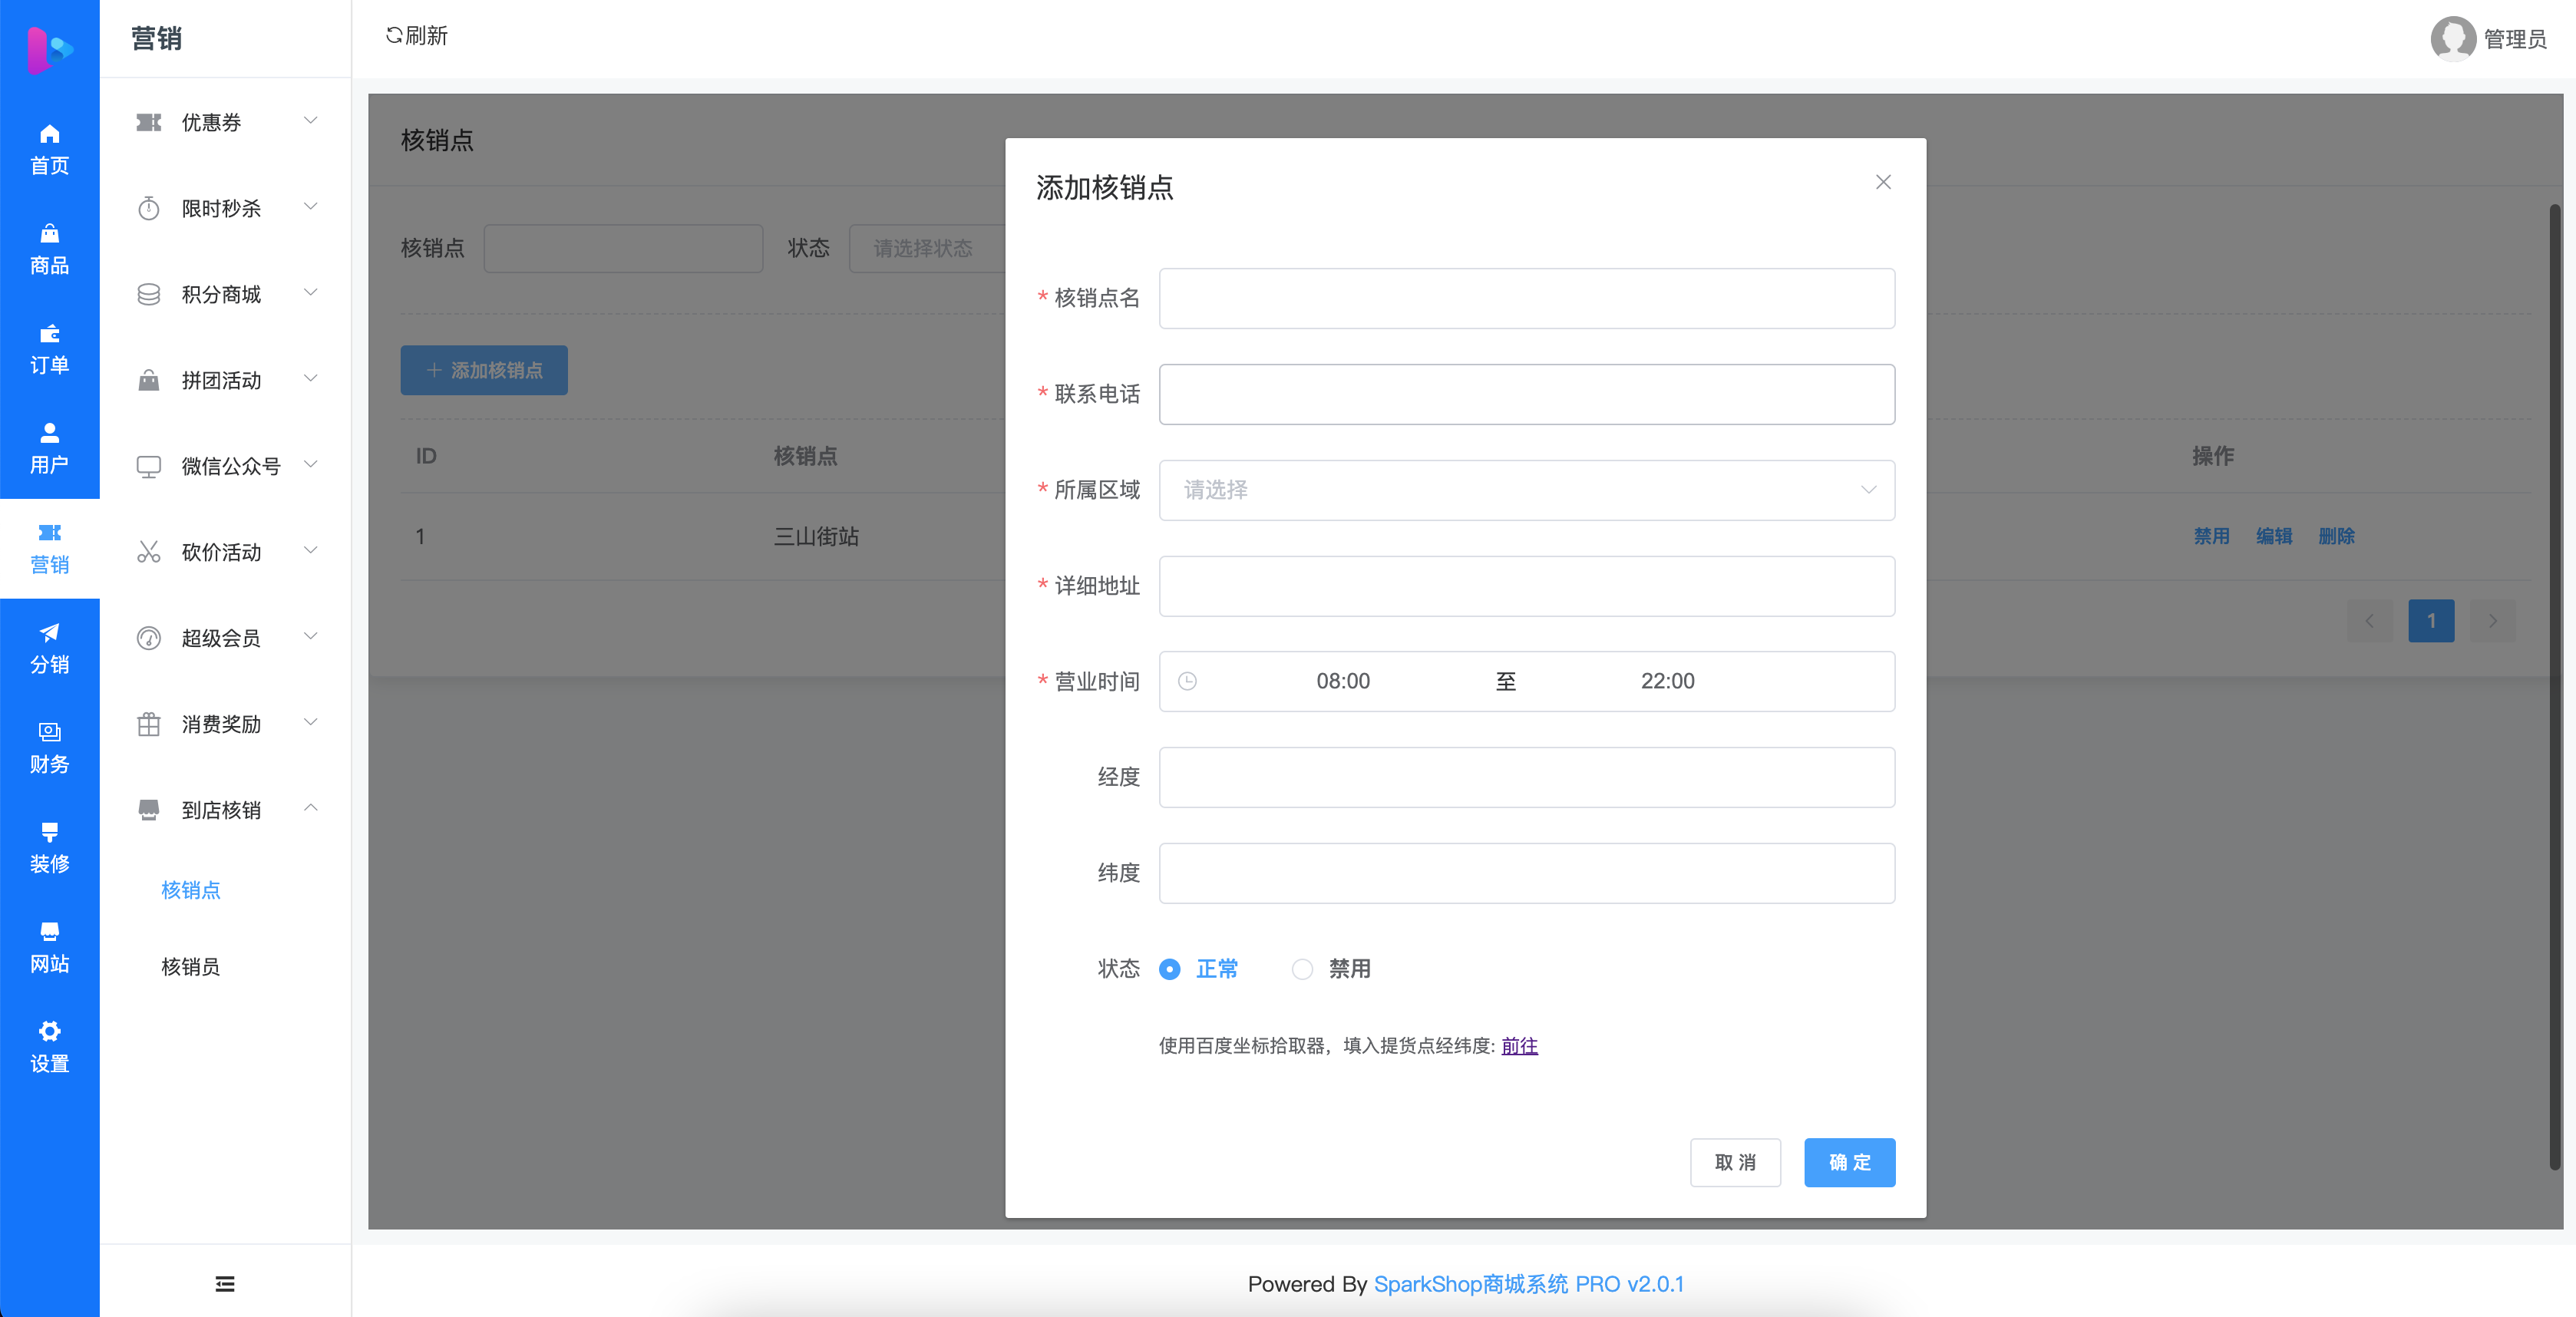Click the 超级会员 icon

tap(149, 638)
